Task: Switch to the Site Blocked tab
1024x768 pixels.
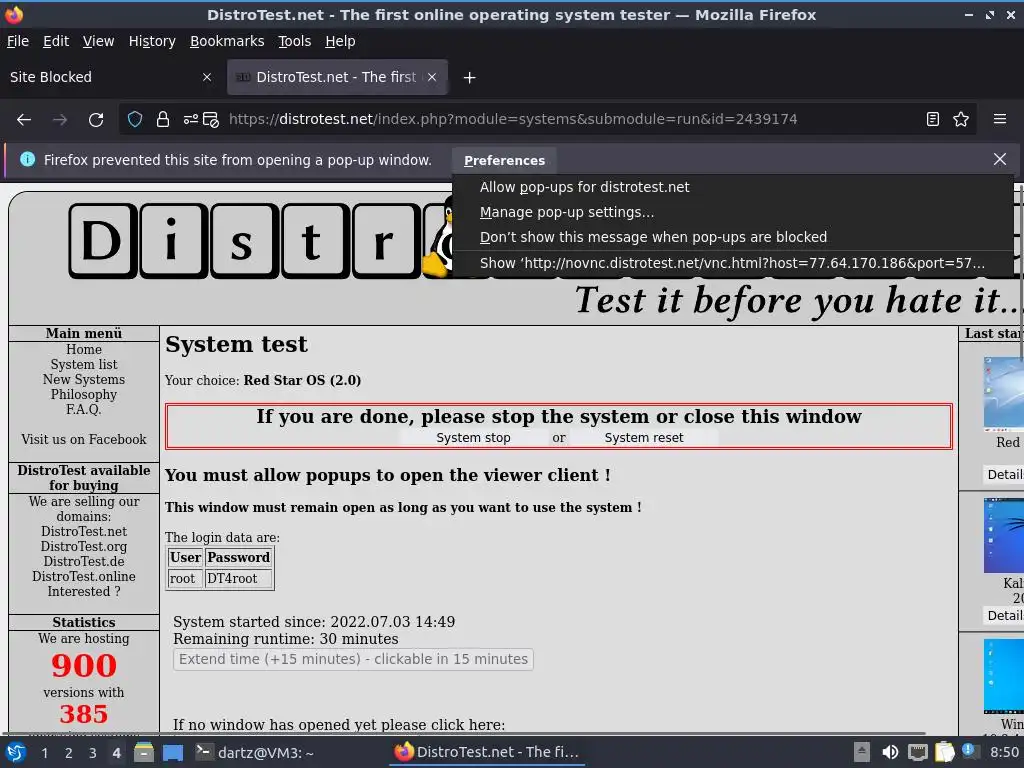Action: (x=111, y=77)
